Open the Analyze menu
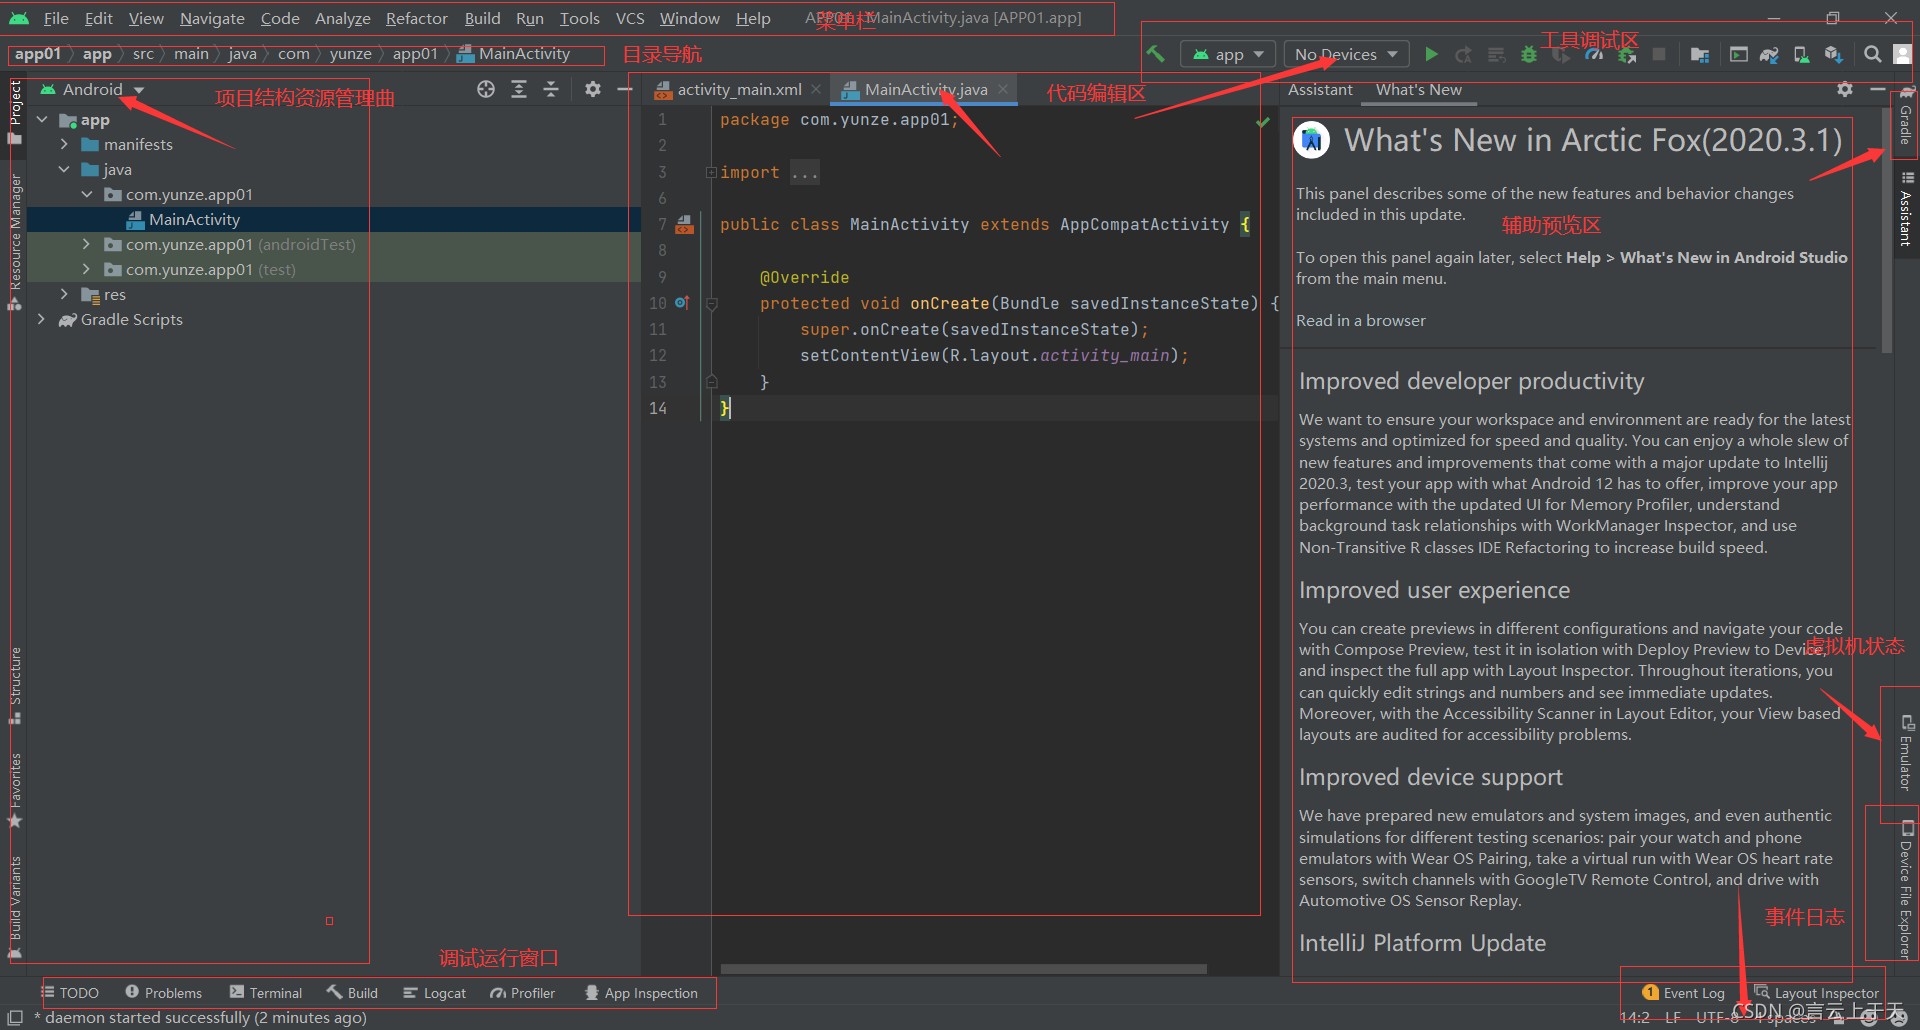 342,18
